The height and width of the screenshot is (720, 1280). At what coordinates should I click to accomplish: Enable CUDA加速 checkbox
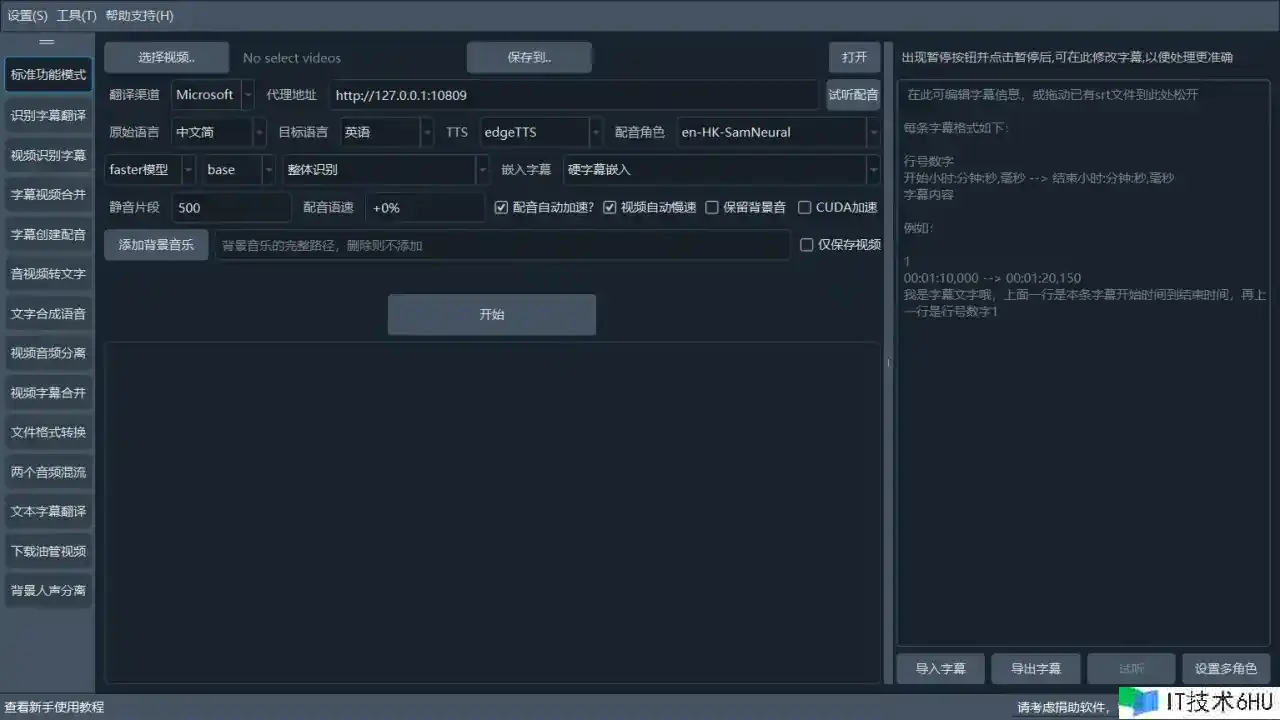804,208
